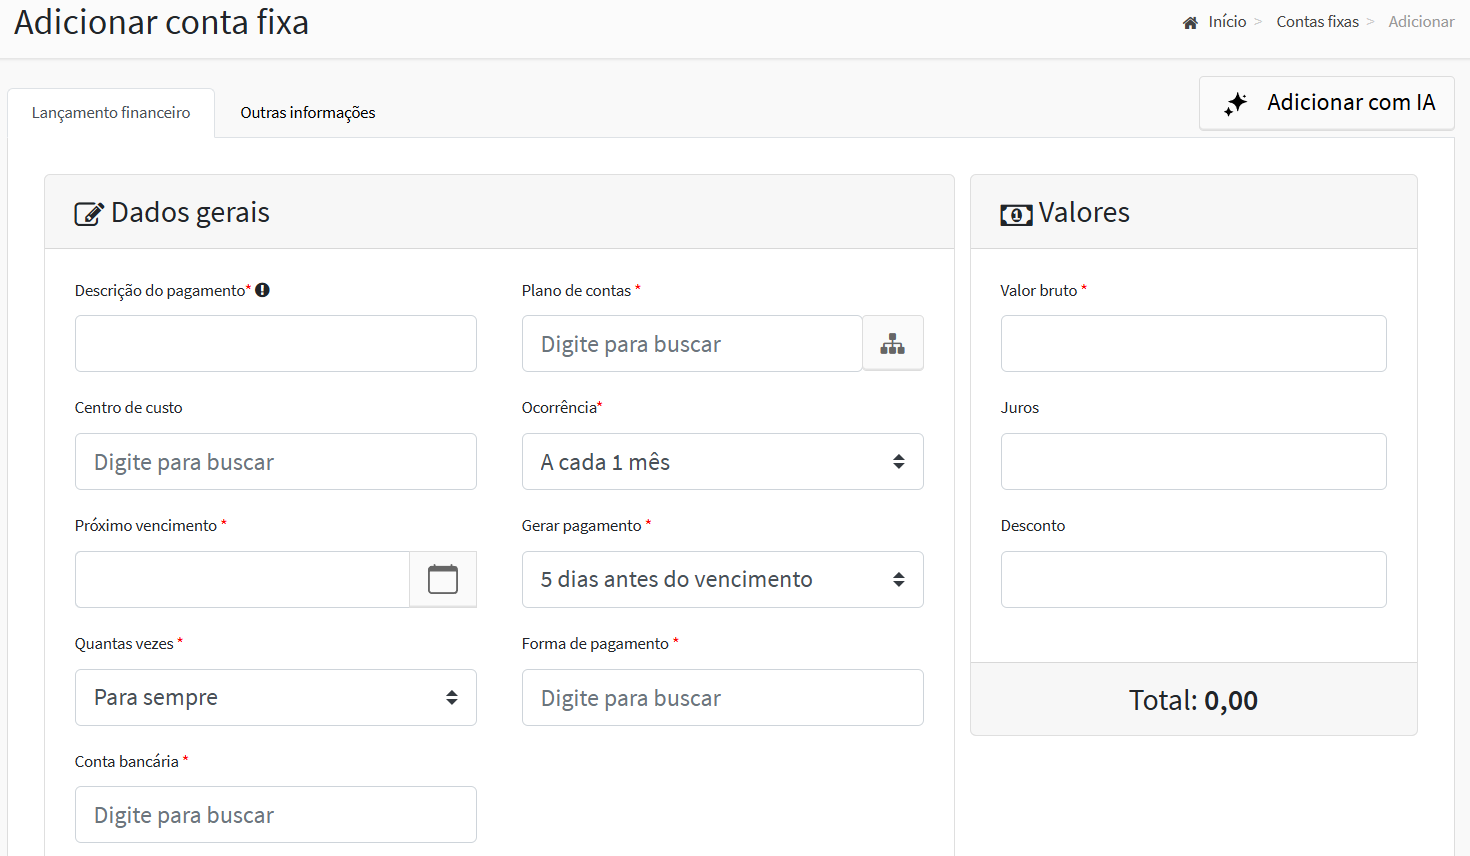Focus the Próximo vencimento date field
The height and width of the screenshot is (856, 1470).
[242, 580]
